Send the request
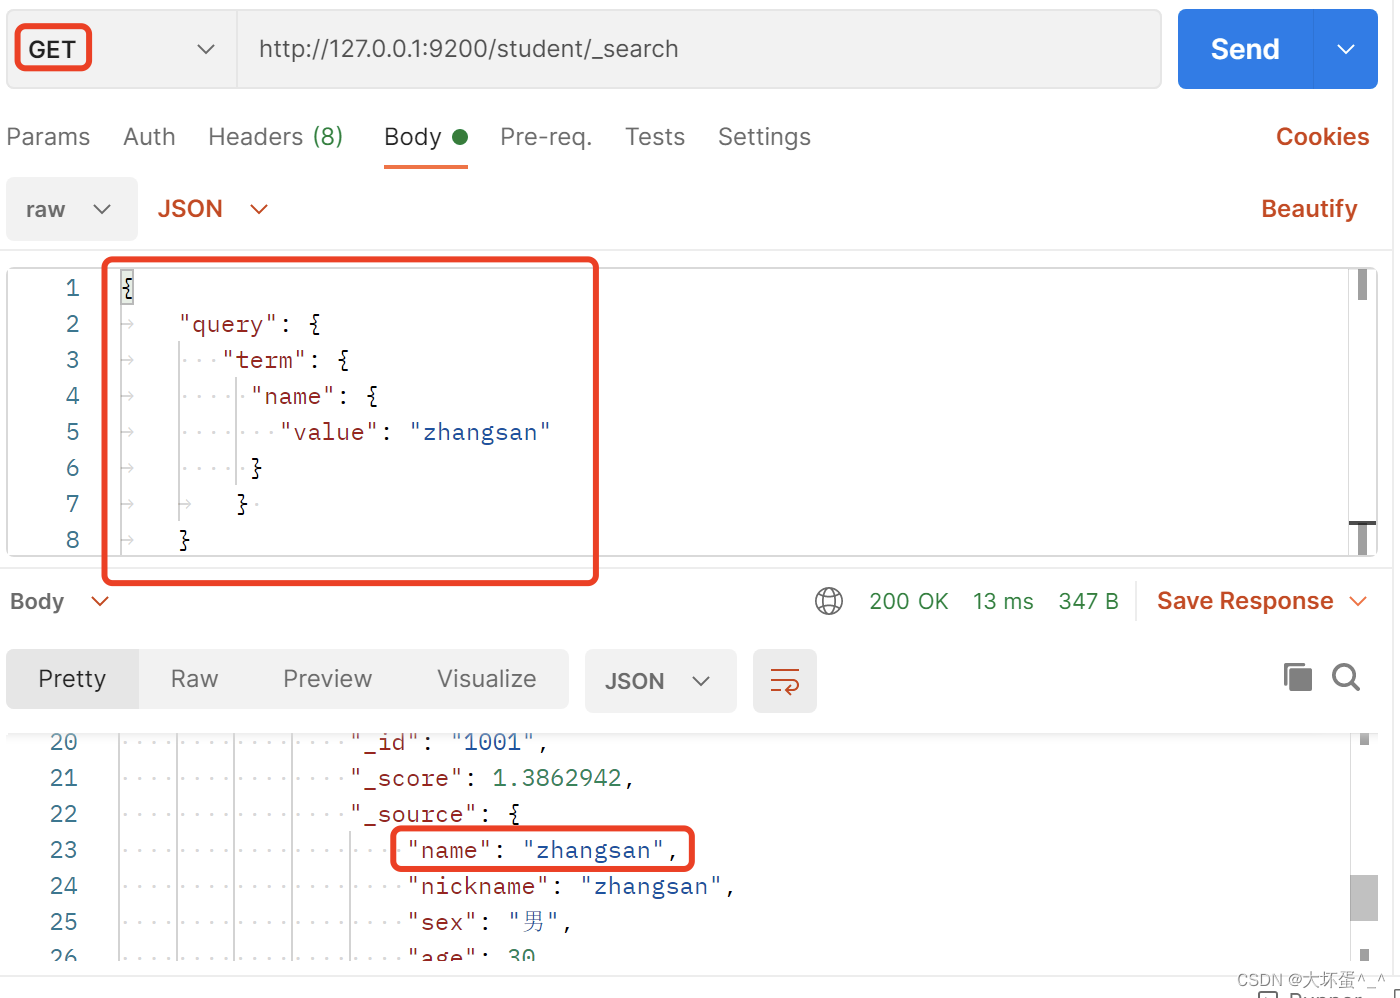The width and height of the screenshot is (1400, 998). click(x=1245, y=49)
